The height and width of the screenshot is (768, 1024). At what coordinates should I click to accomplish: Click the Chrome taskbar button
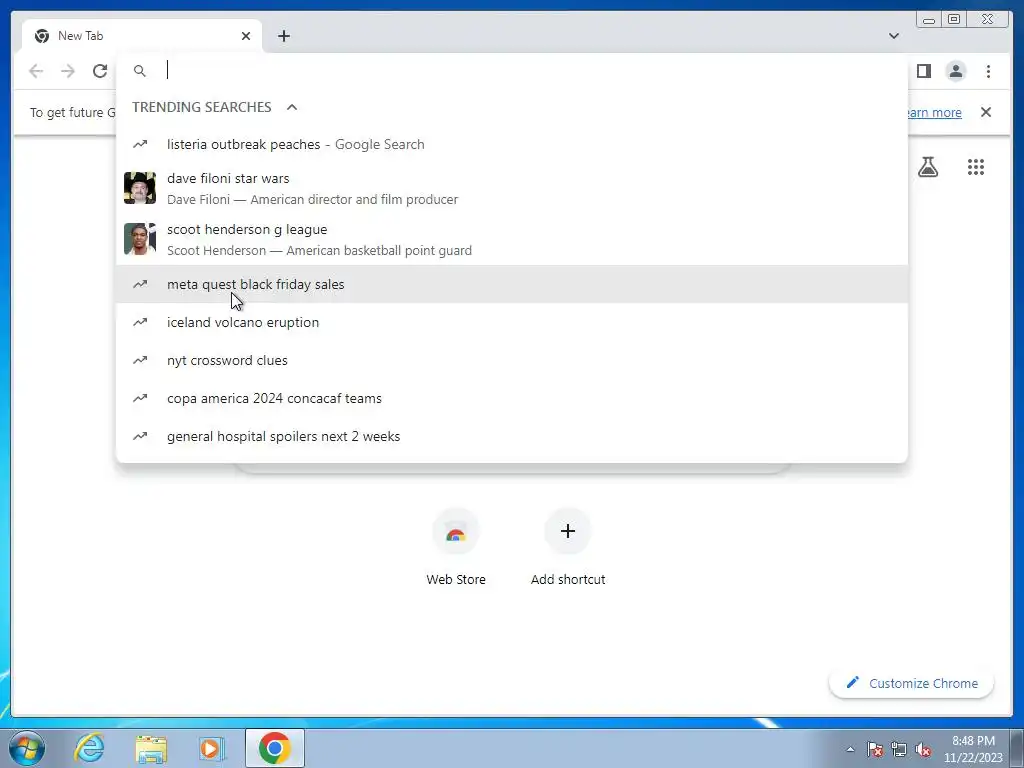[x=275, y=748]
